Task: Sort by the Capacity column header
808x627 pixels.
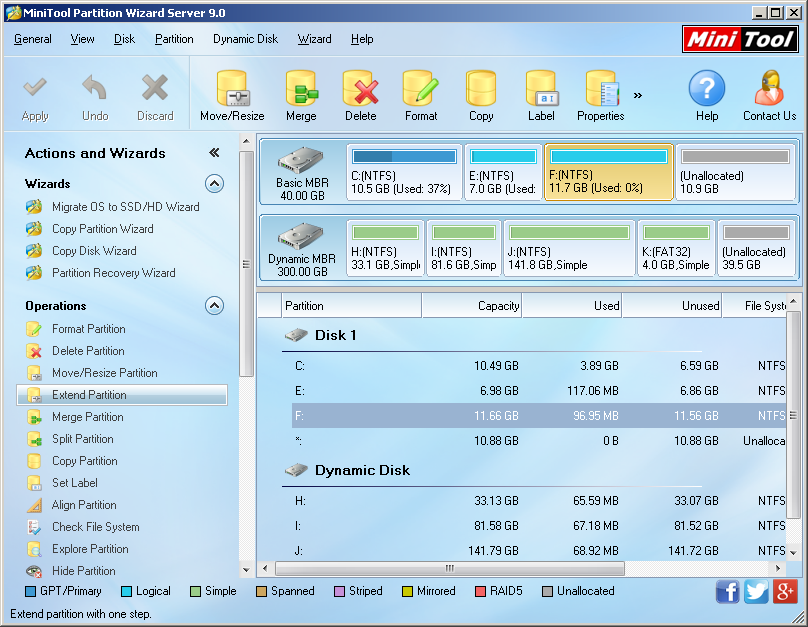Action: pos(472,306)
